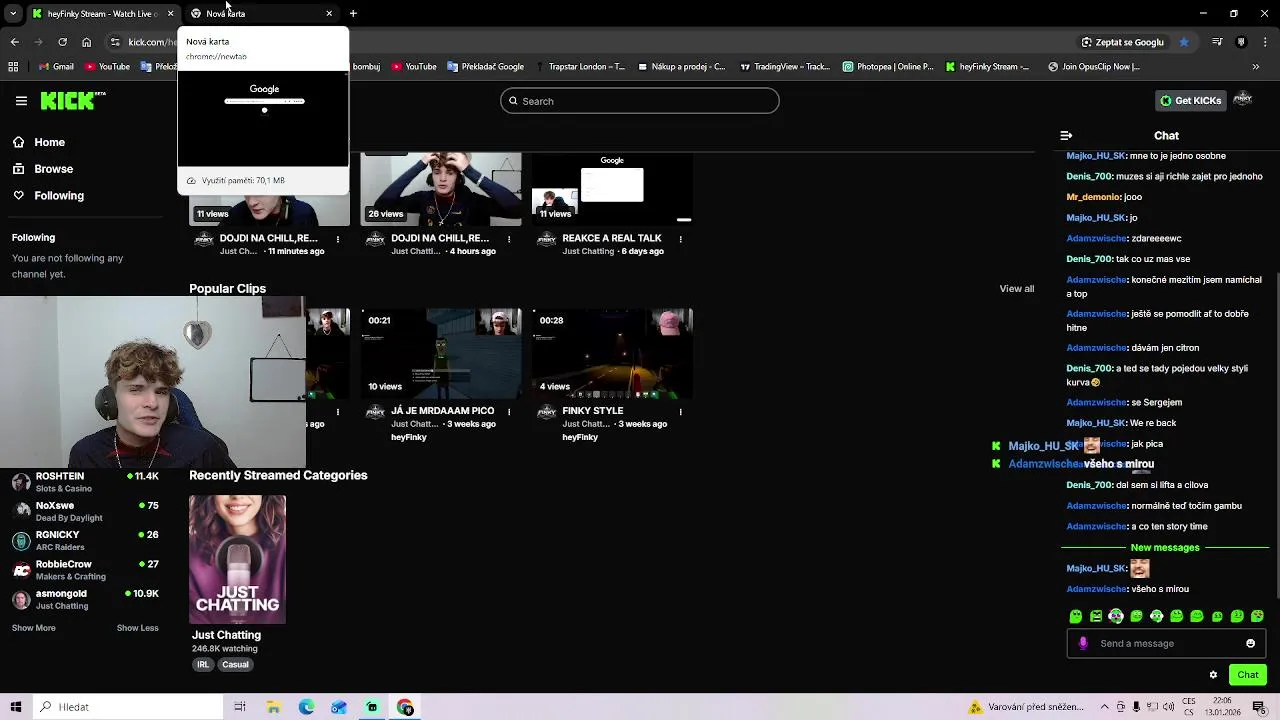Insert the first green quick emote

[1076, 617]
